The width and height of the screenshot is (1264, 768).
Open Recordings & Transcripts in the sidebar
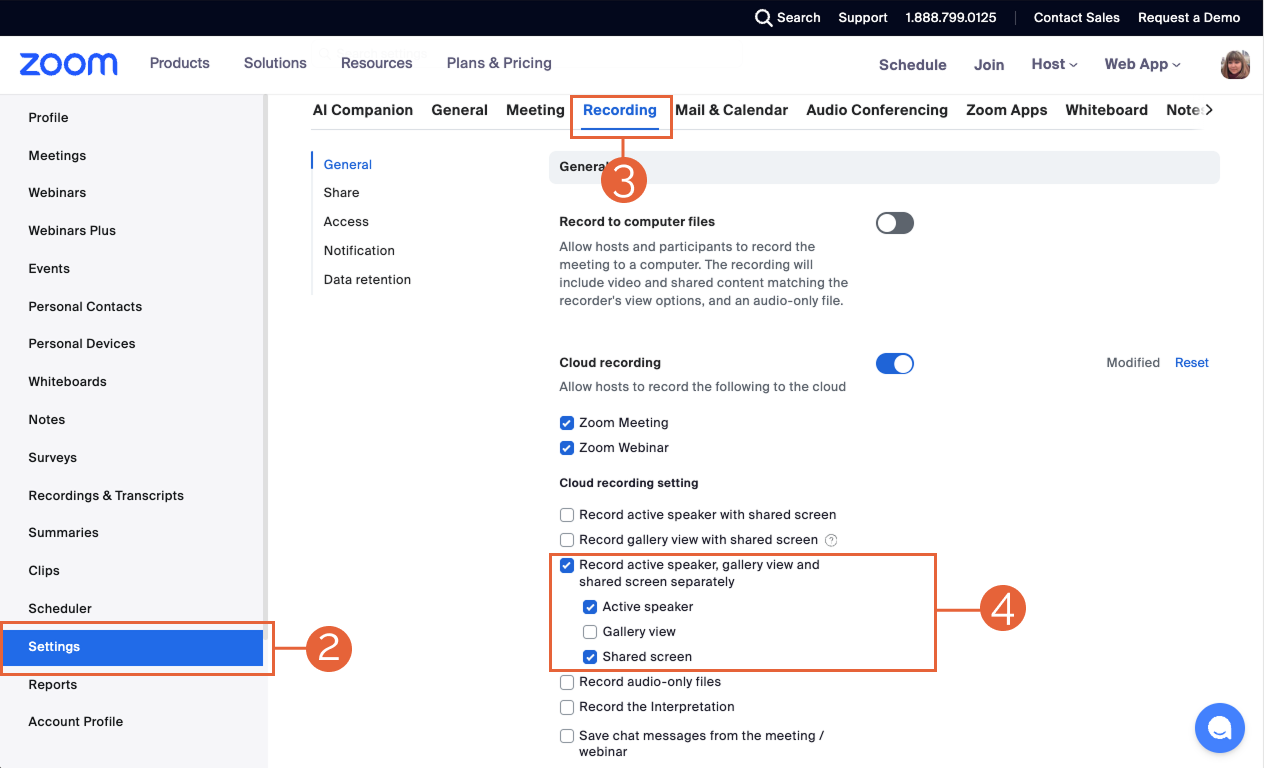click(x=106, y=495)
